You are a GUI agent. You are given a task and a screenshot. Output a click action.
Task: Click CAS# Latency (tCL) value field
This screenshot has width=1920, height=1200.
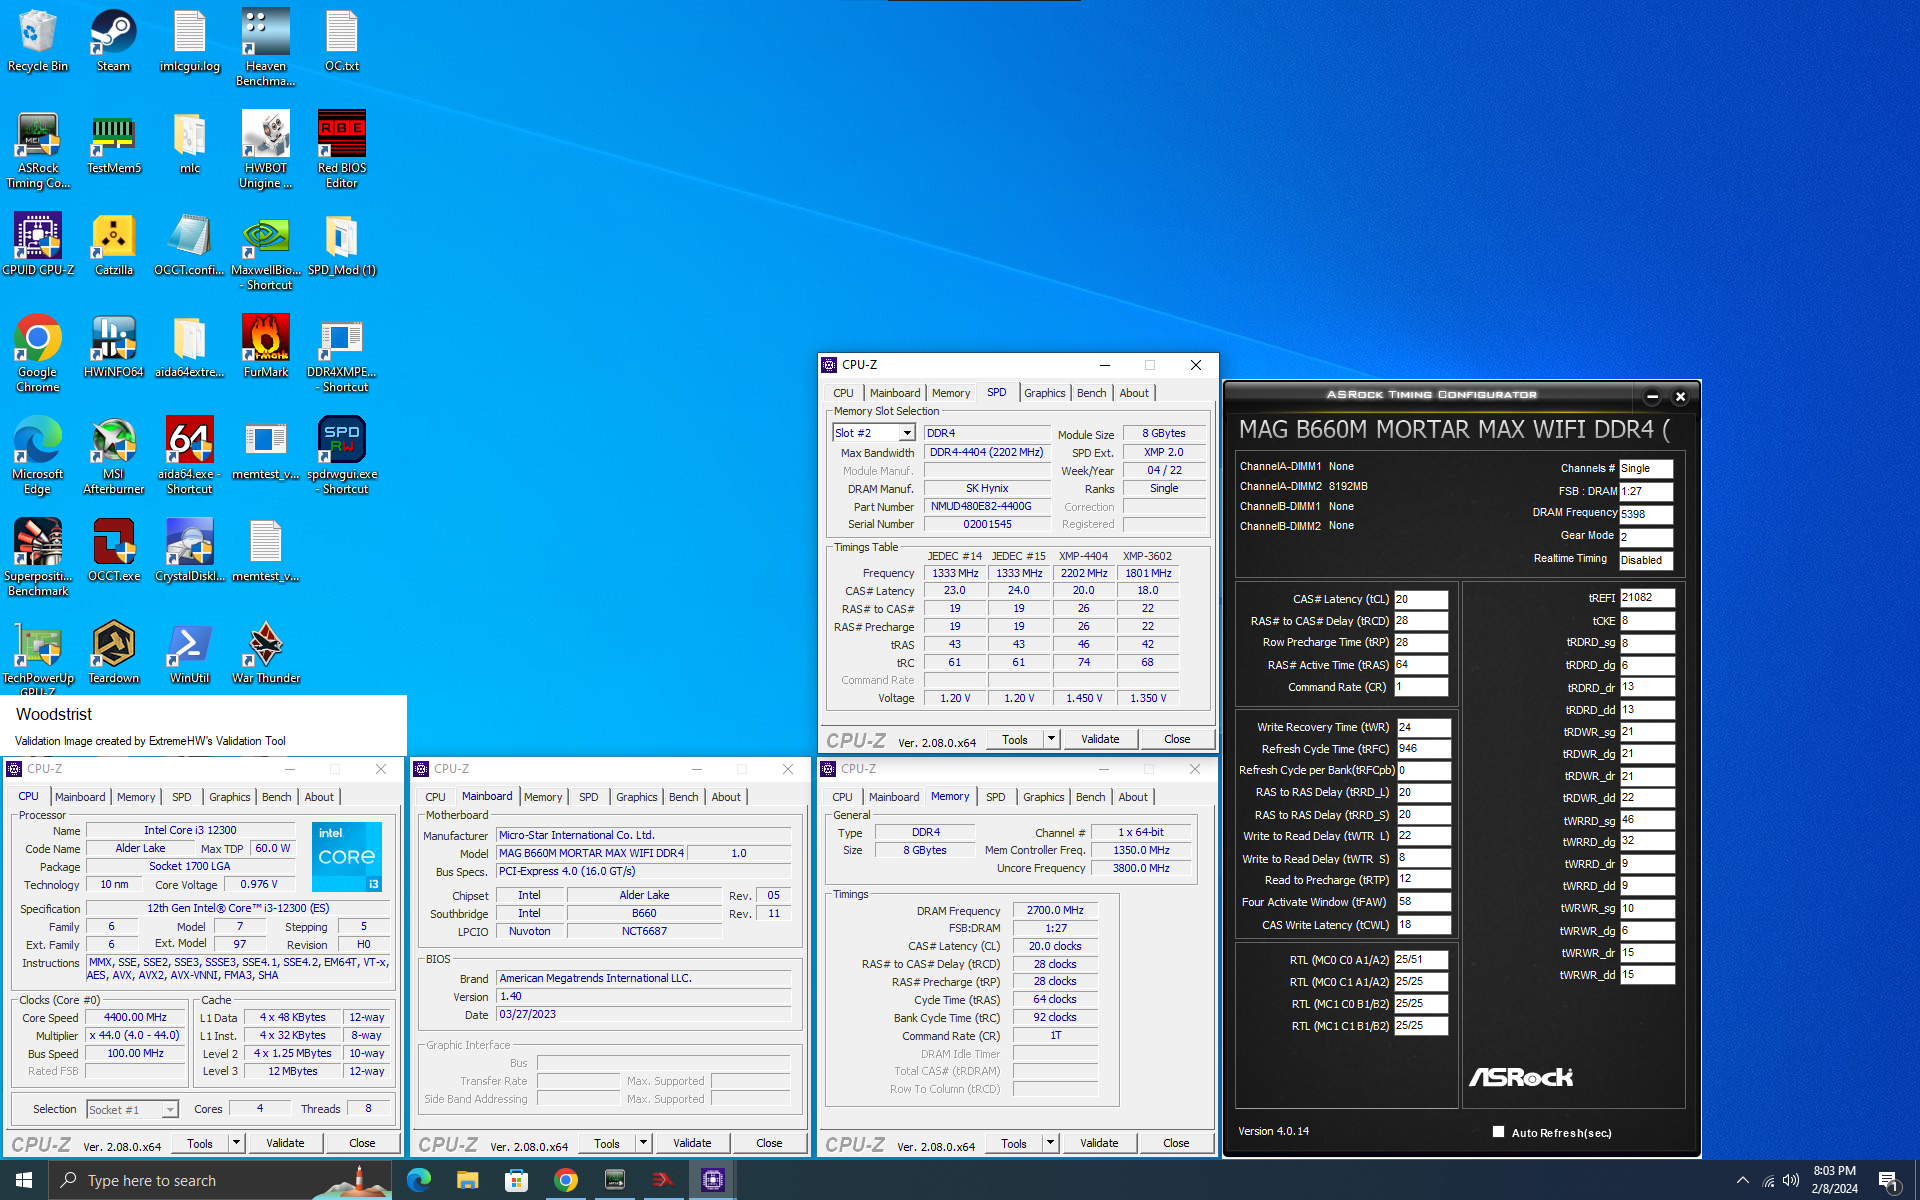pos(1421,600)
